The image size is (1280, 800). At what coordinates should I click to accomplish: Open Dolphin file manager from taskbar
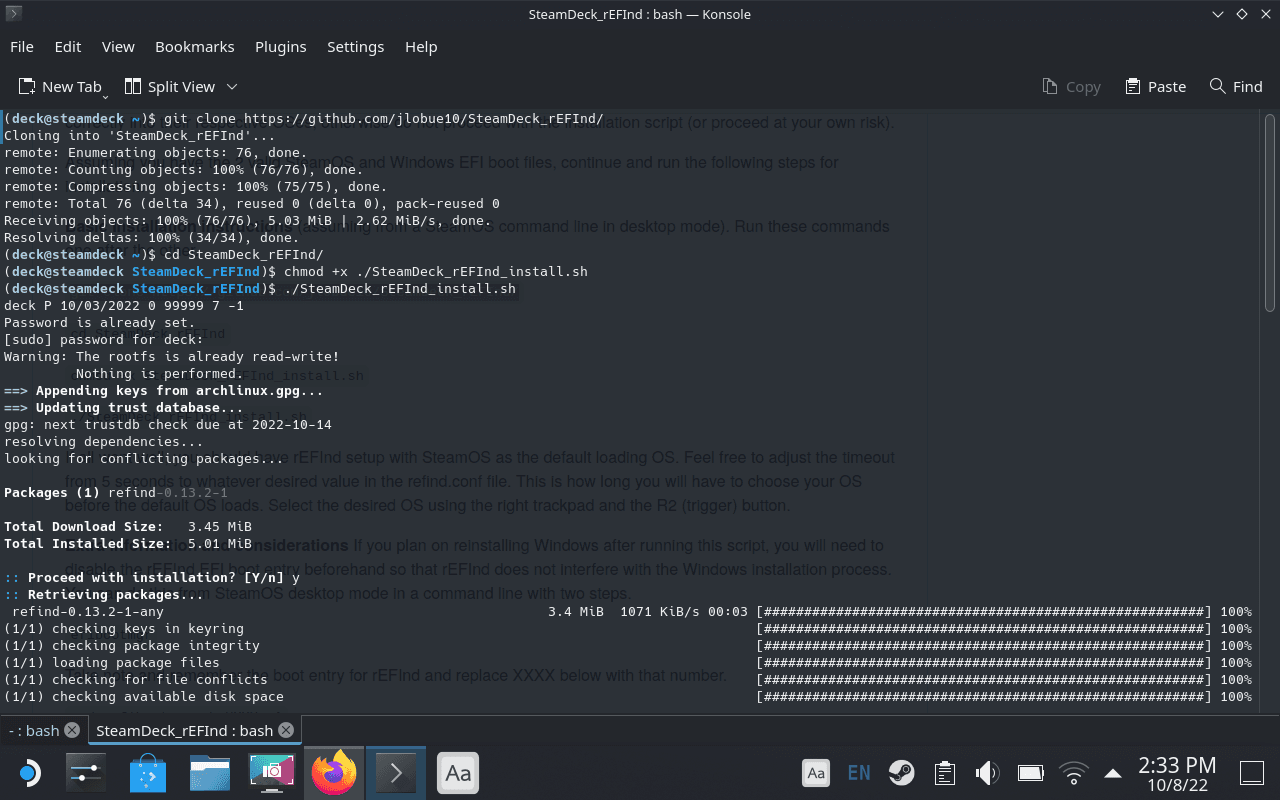pos(210,773)
